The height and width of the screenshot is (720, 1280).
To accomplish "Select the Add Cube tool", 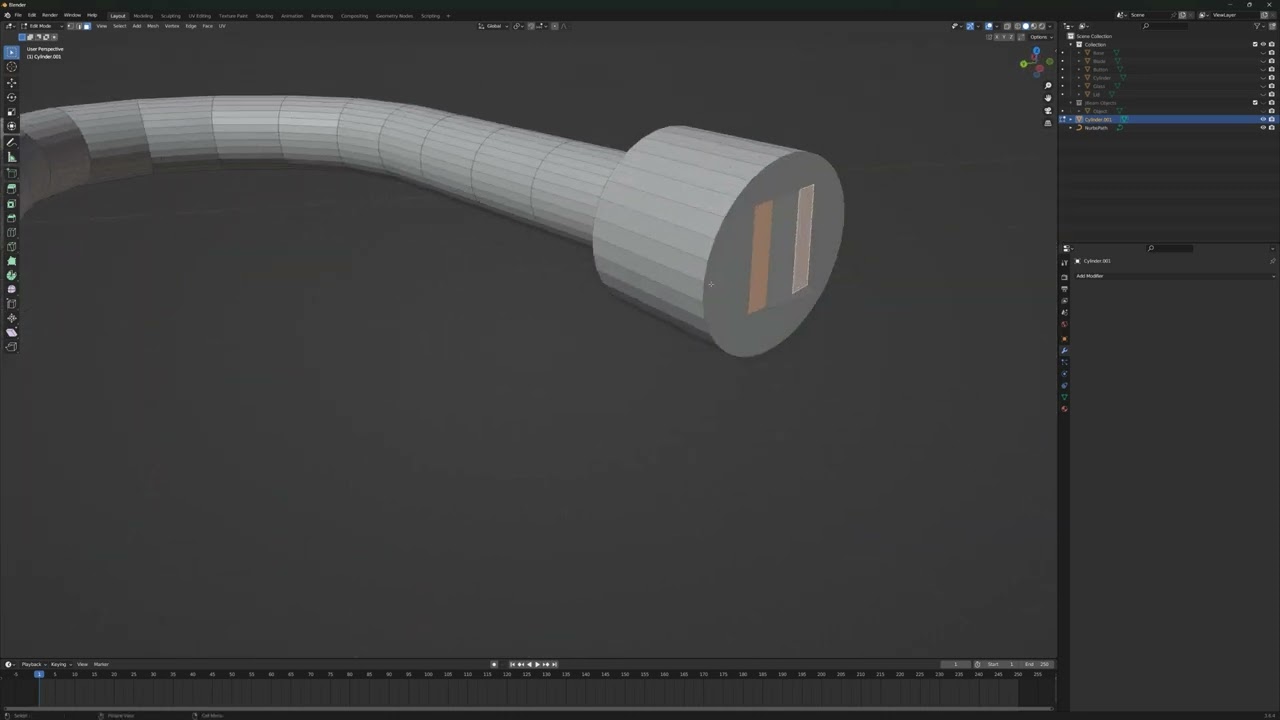I will (12, 173).
